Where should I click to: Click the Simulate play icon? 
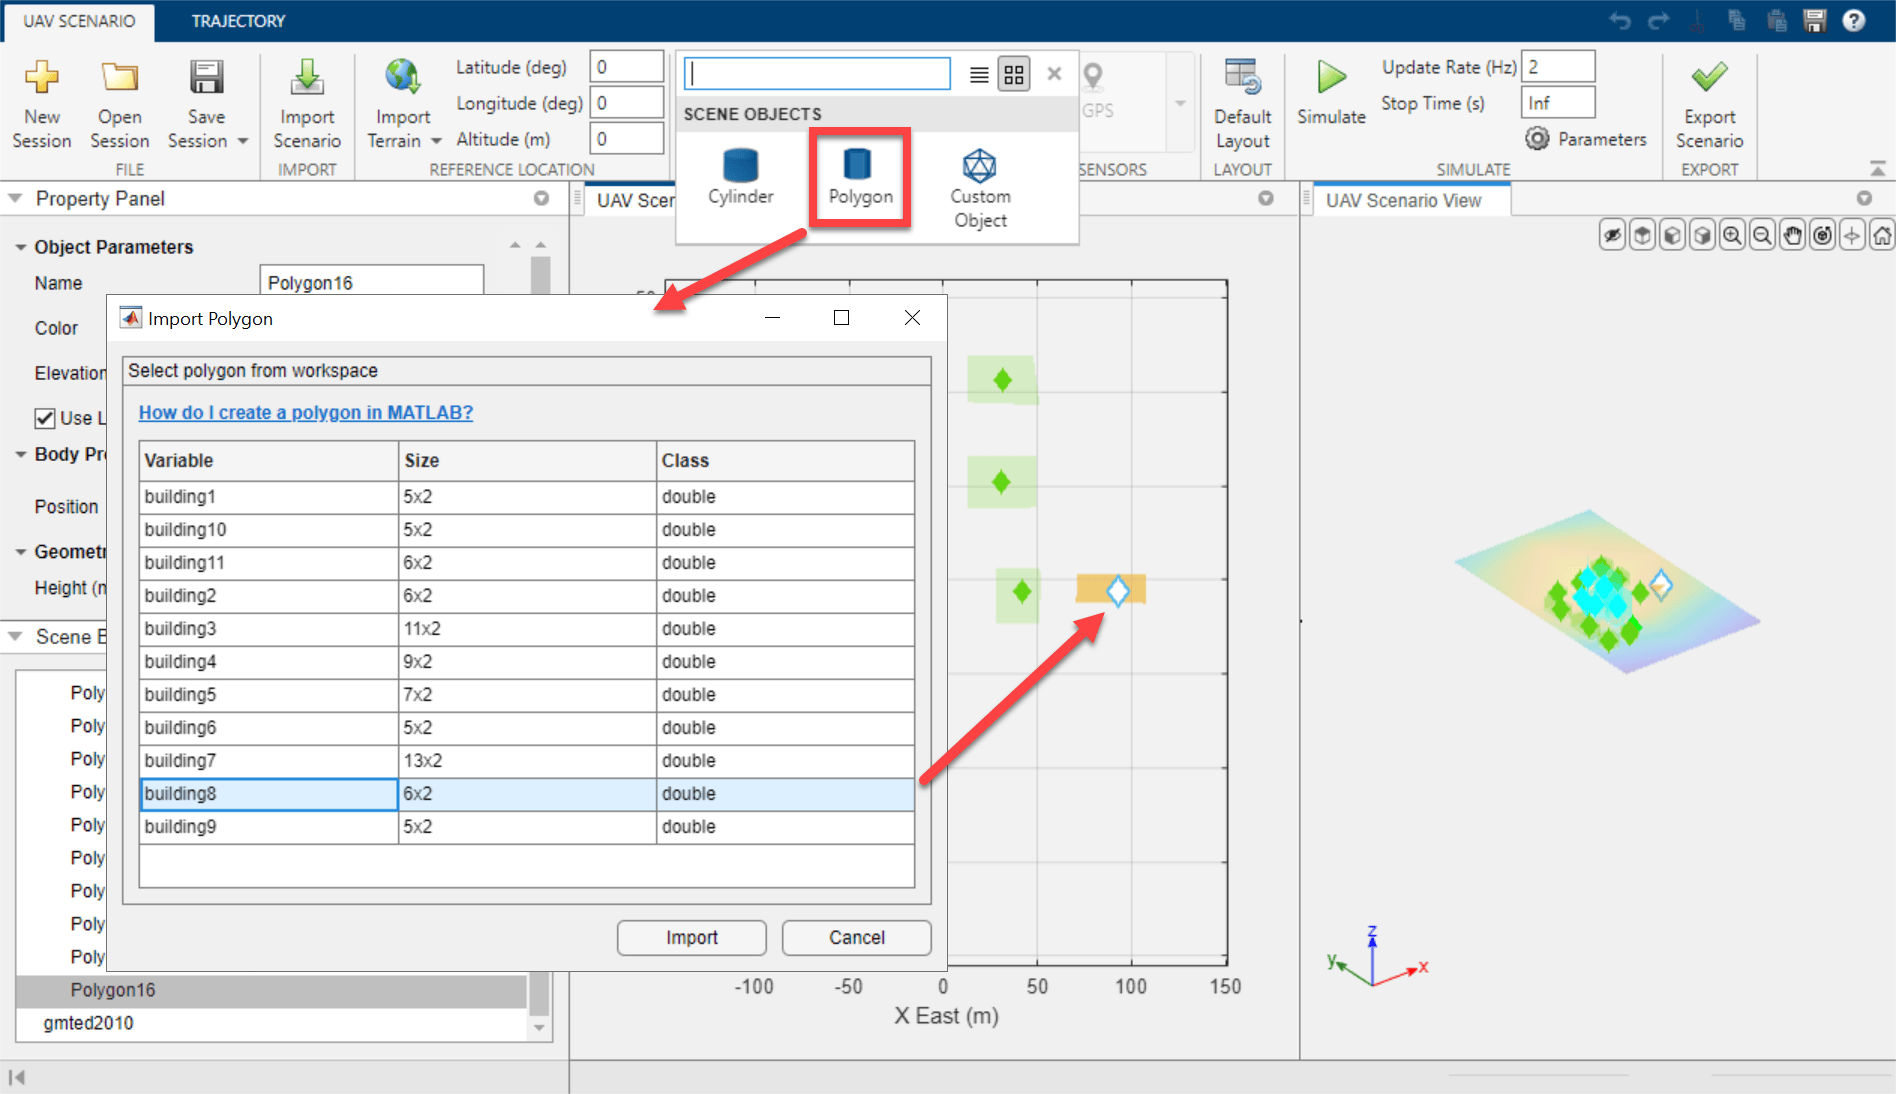coord(1331,77)
